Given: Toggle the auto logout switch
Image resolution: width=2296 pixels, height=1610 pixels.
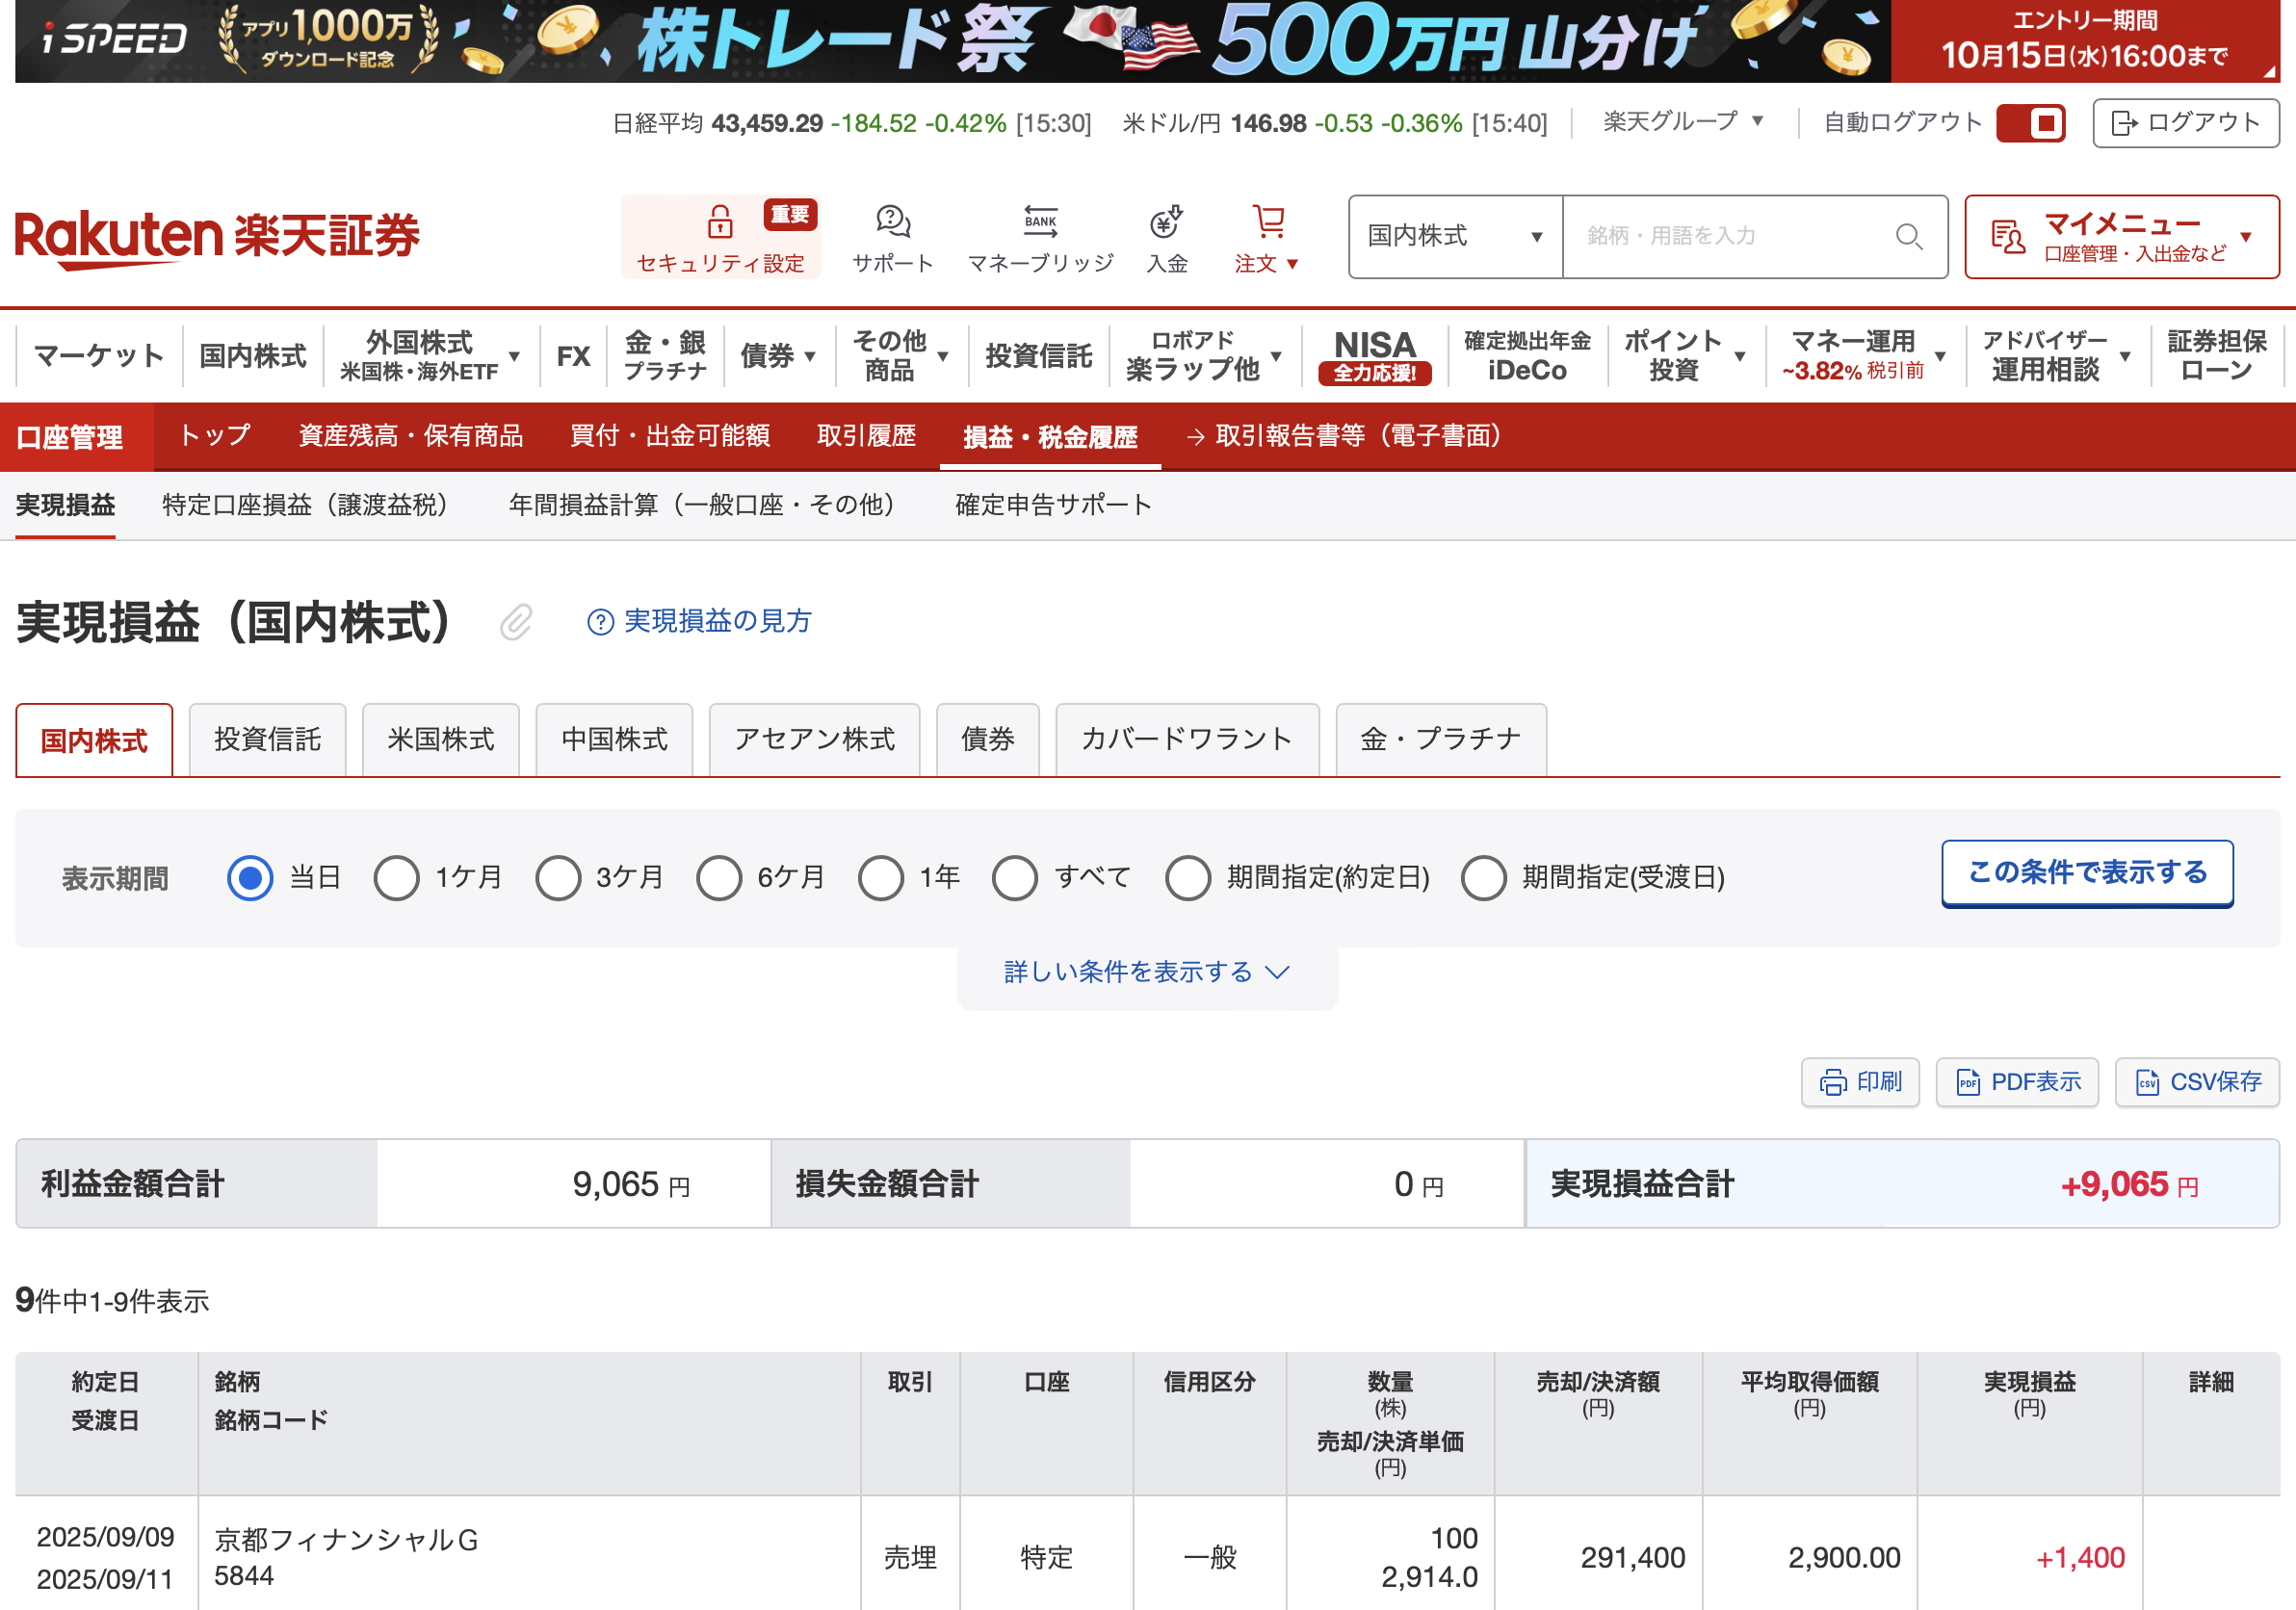Looking at the screenshot, I should coord(2030,123).
